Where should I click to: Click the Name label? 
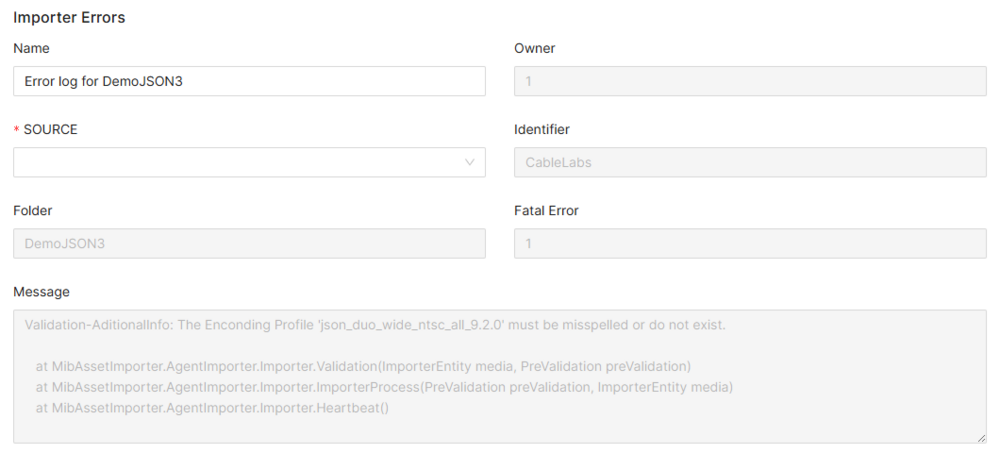(x=31, y=48)
